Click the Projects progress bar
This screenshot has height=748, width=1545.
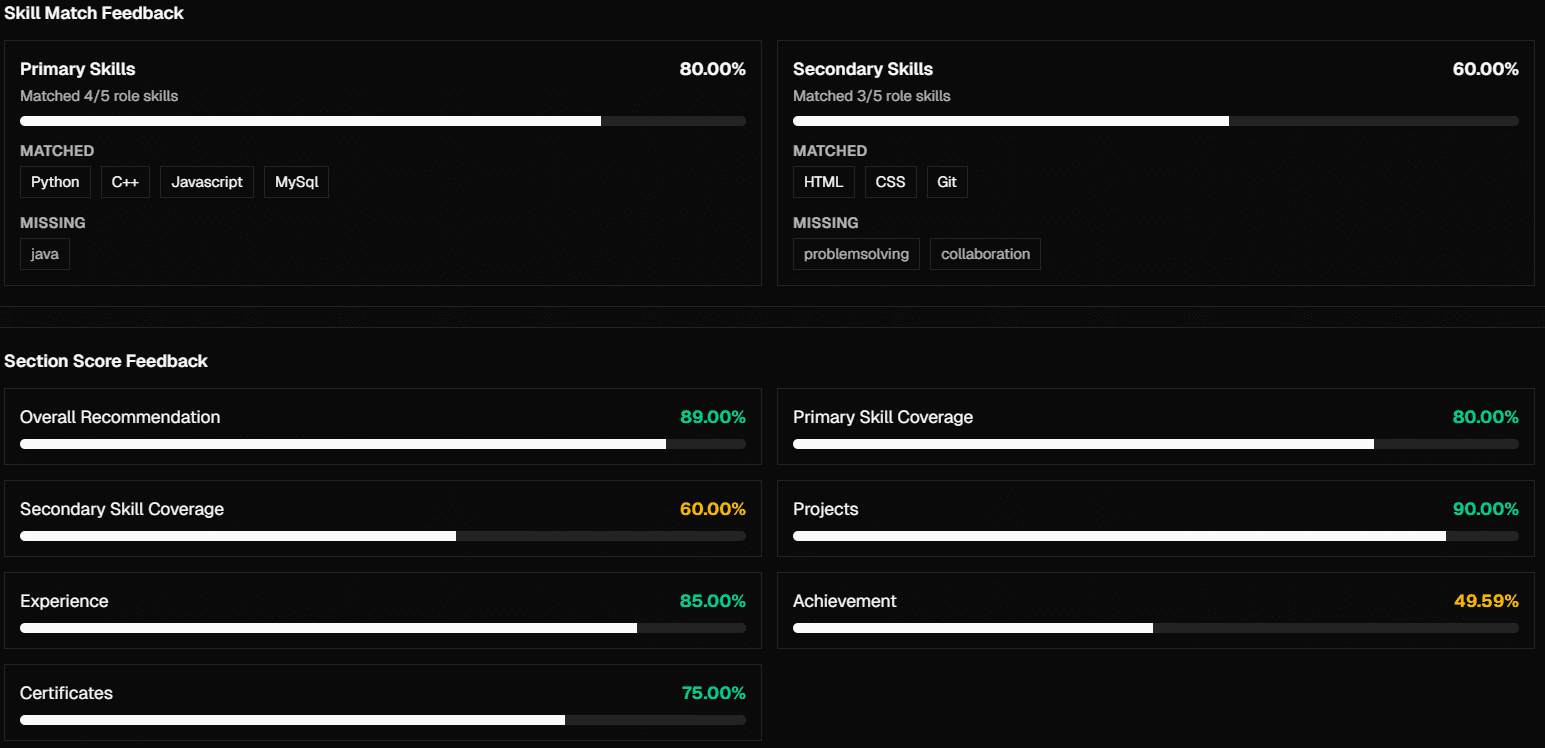tap(1156, 536)
